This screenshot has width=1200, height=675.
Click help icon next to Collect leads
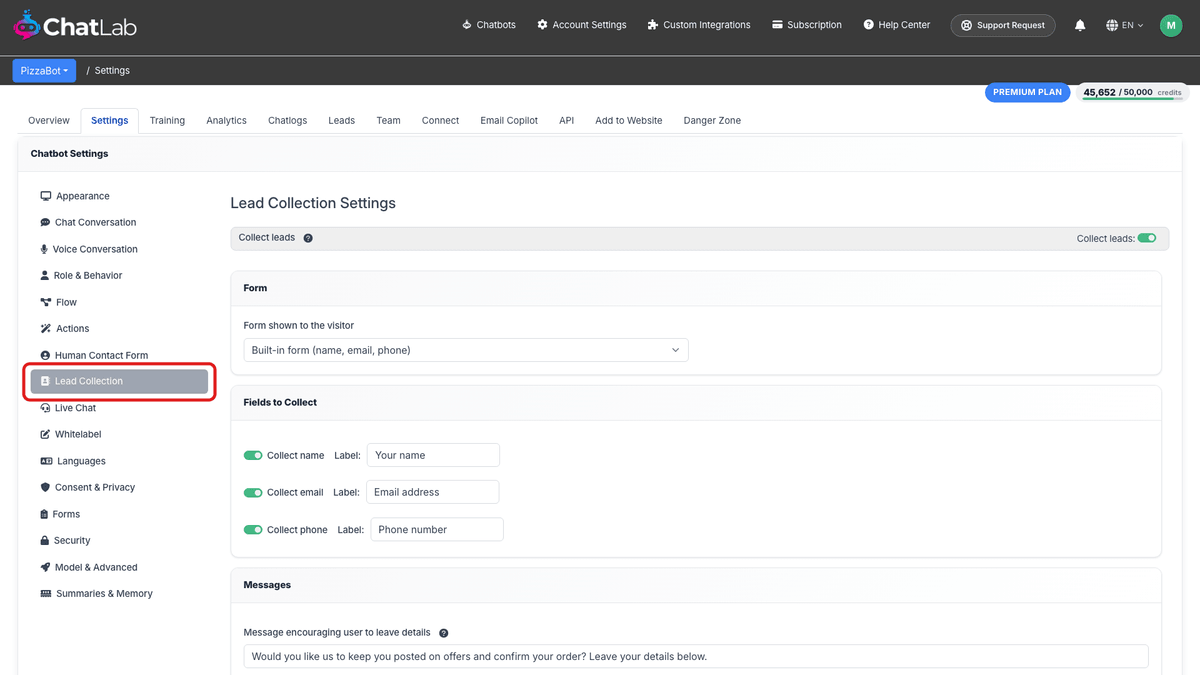coord(308,238)
